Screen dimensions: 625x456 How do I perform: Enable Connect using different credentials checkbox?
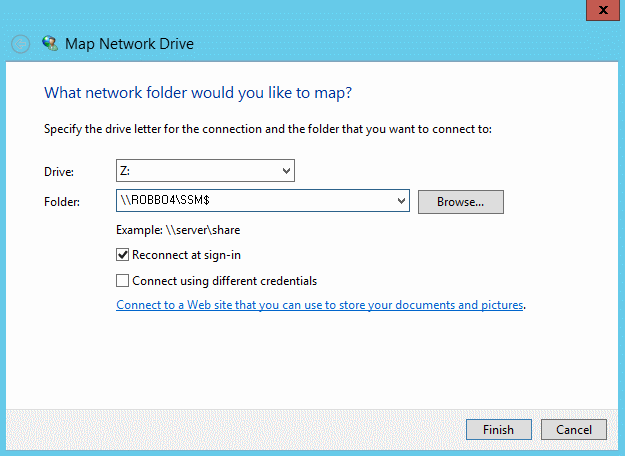[122, 281]
